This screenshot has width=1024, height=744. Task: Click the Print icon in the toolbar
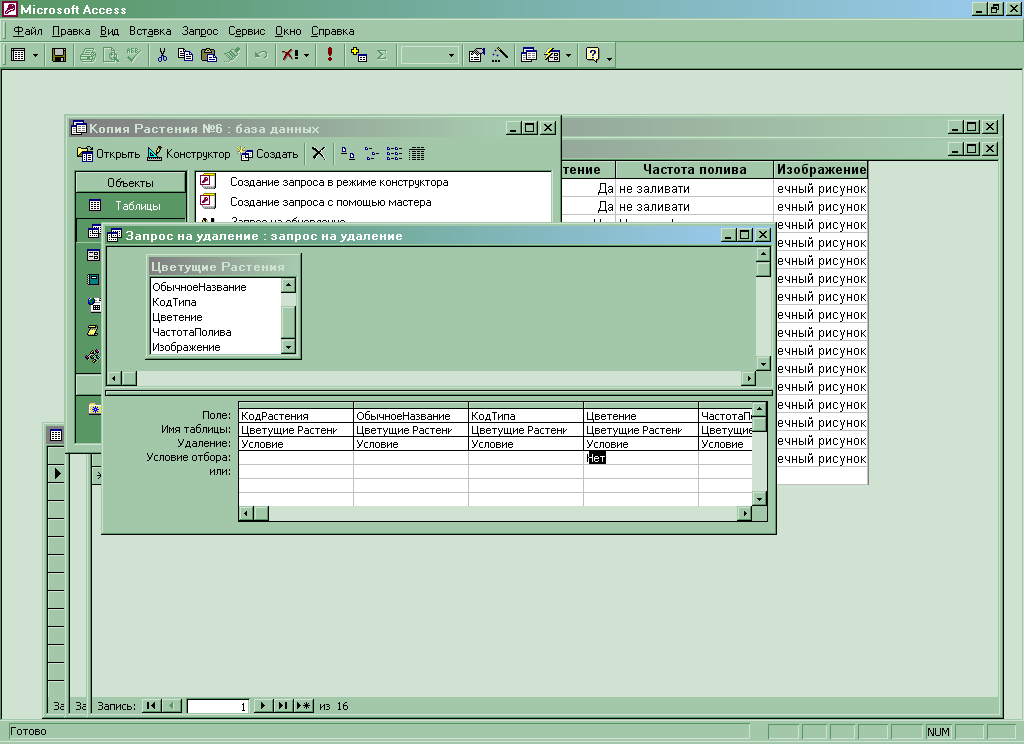point(88,56)
